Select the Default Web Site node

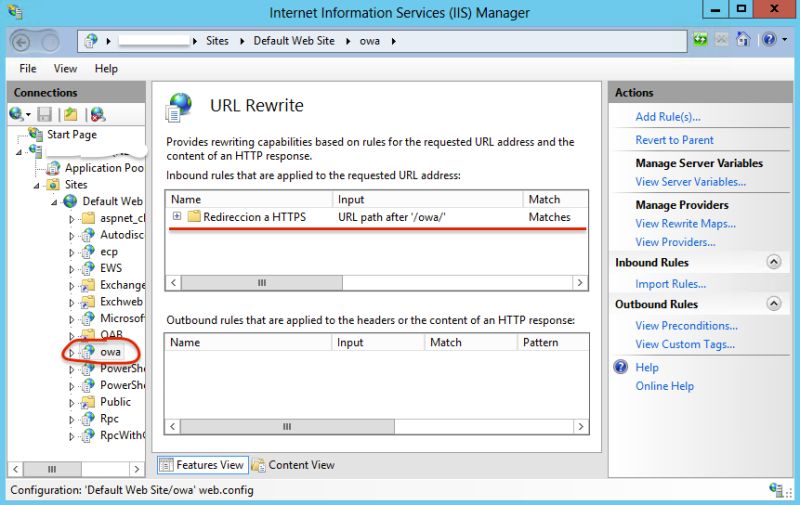pyautogui.click(x=112, y=201)
